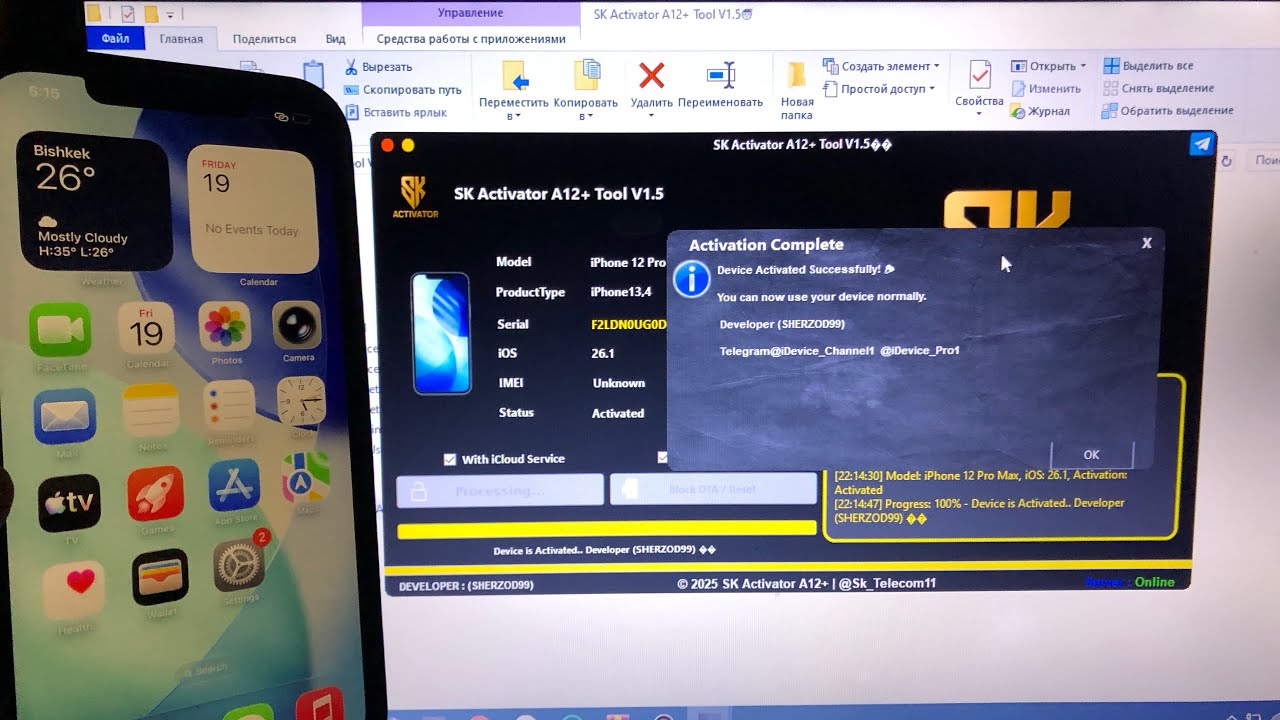Click Обратить выделение in Explorer ribbon

click(x=1168, y=110)
